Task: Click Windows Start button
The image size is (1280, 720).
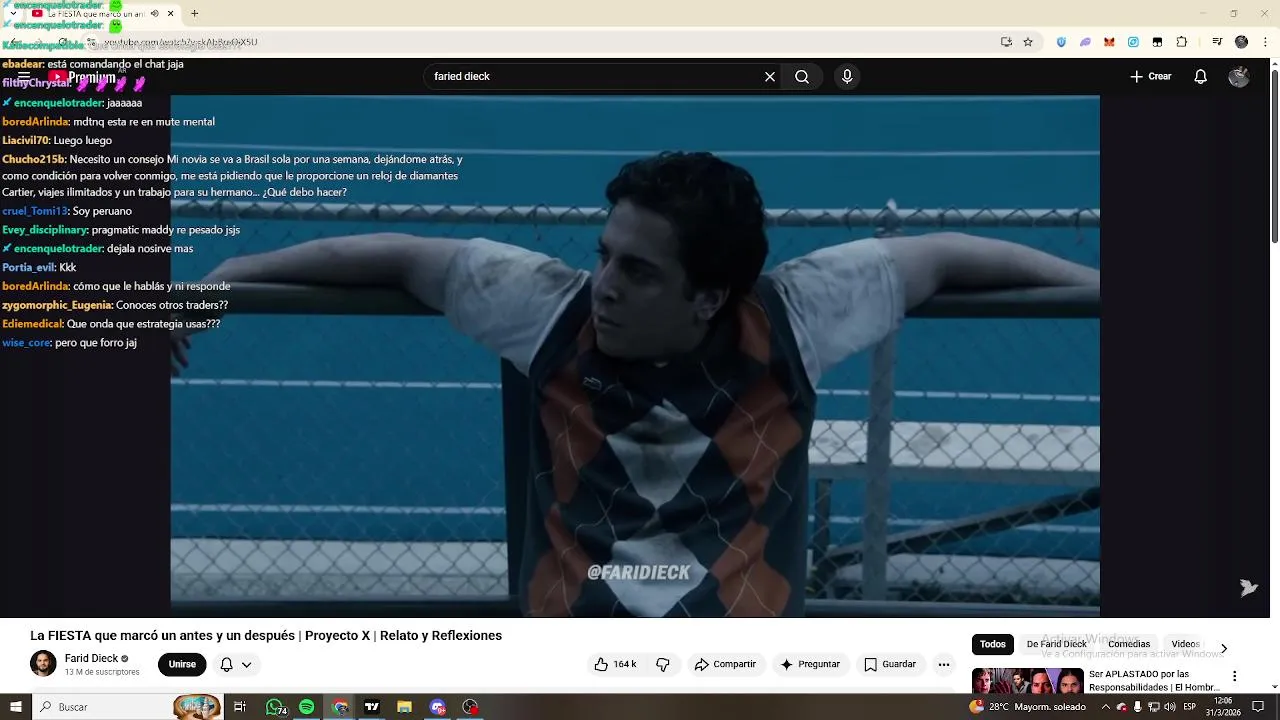Action: click(15, 707)
